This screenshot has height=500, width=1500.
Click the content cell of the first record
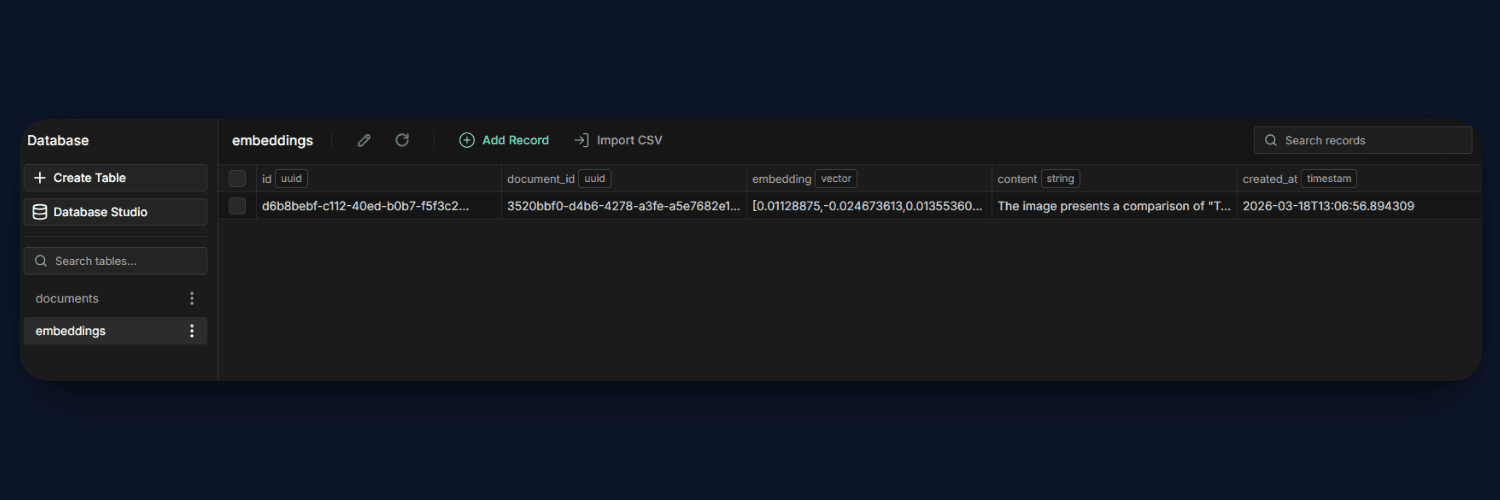pyautogui.click(x=1113, y=206)
